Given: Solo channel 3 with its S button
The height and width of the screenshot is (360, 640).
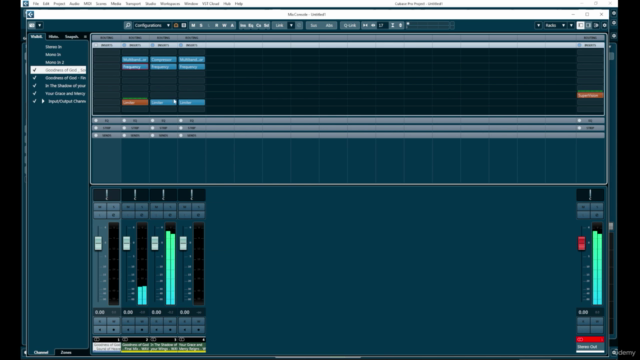Looking at the screenshot, I should 170,207.
